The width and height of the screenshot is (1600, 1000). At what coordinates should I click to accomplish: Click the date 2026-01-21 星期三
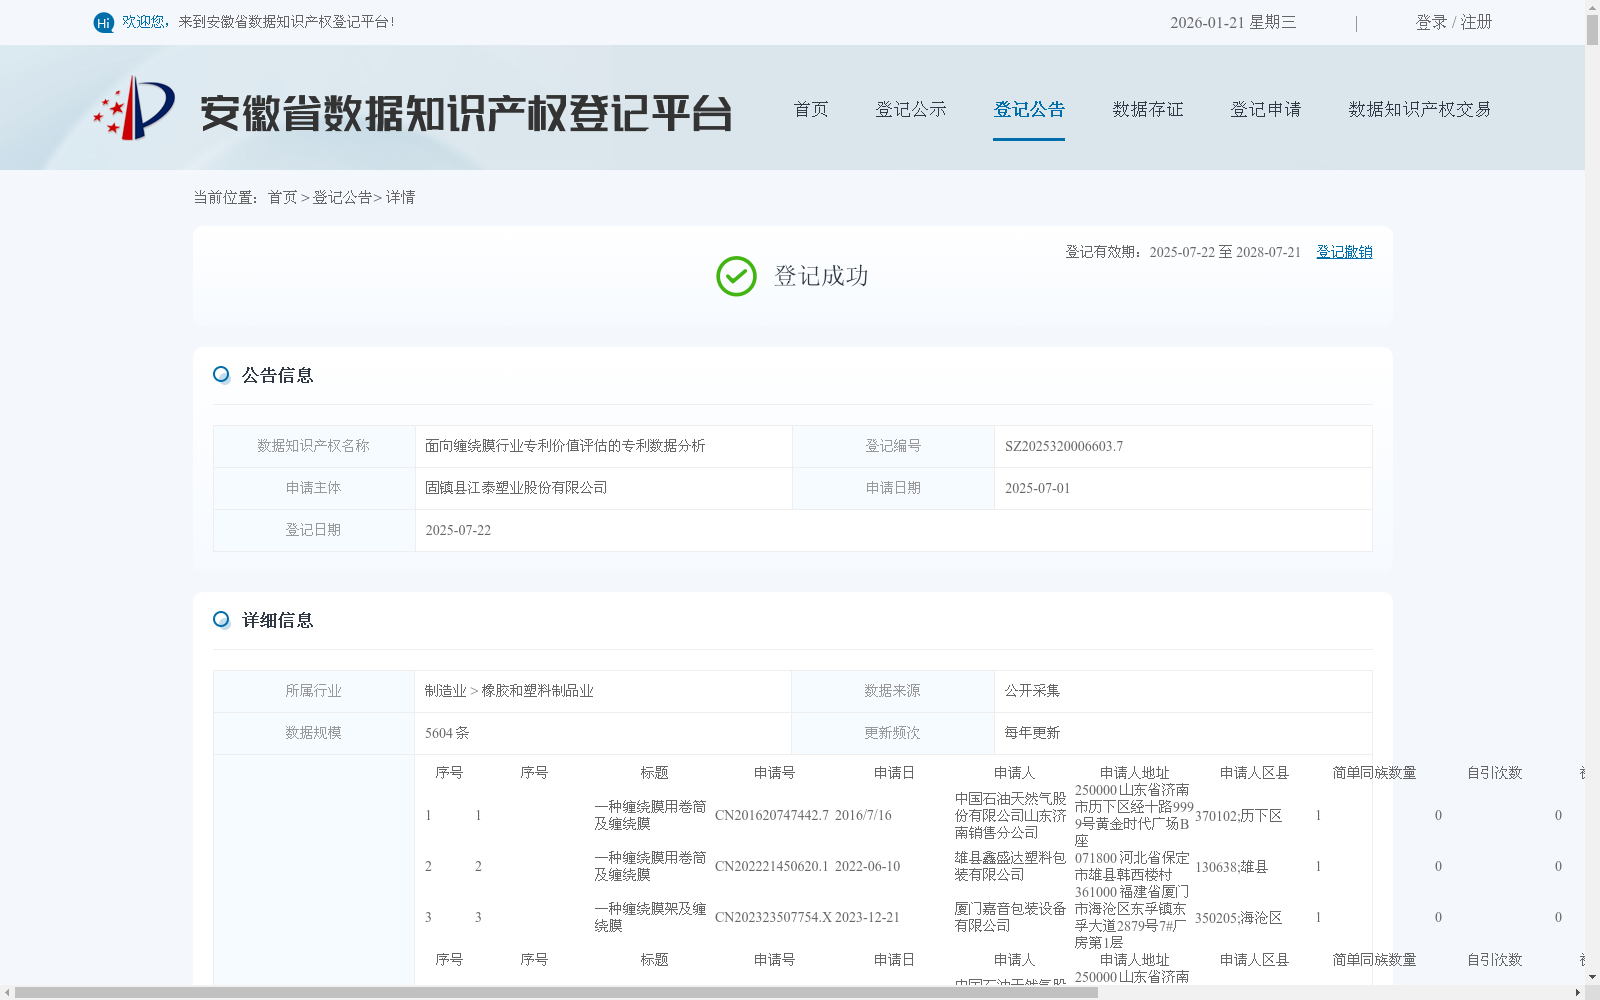pyautogui.click(x=1233, y=22)
